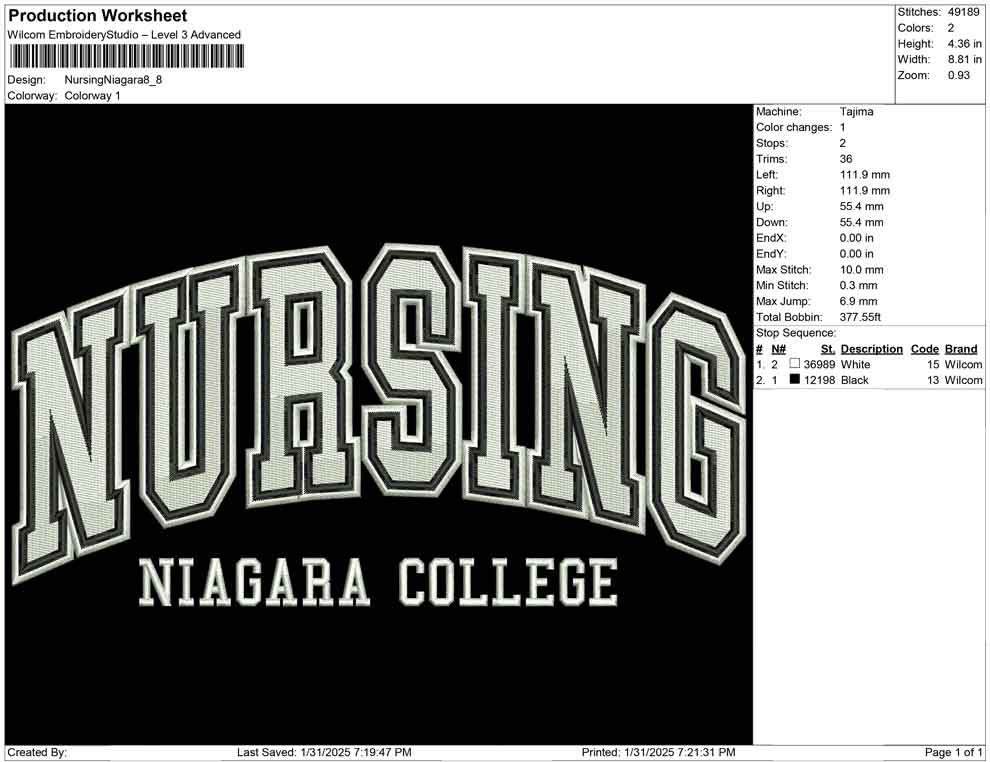Click the Stop Sequence section header
This screenshot has height=762, width=990.
[x=794, y=332]
